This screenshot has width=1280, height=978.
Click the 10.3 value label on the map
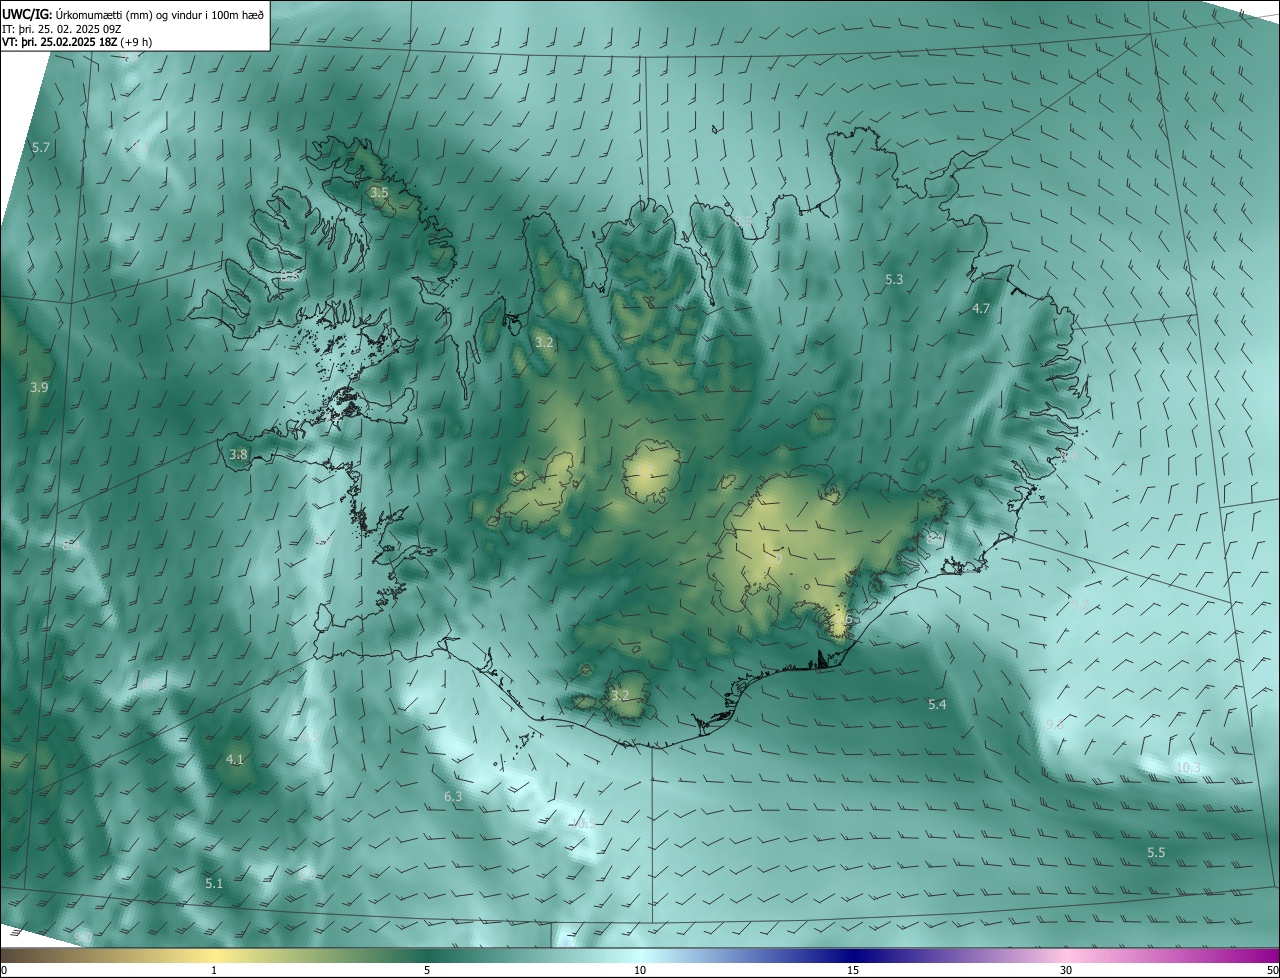tap(1188, 768)
